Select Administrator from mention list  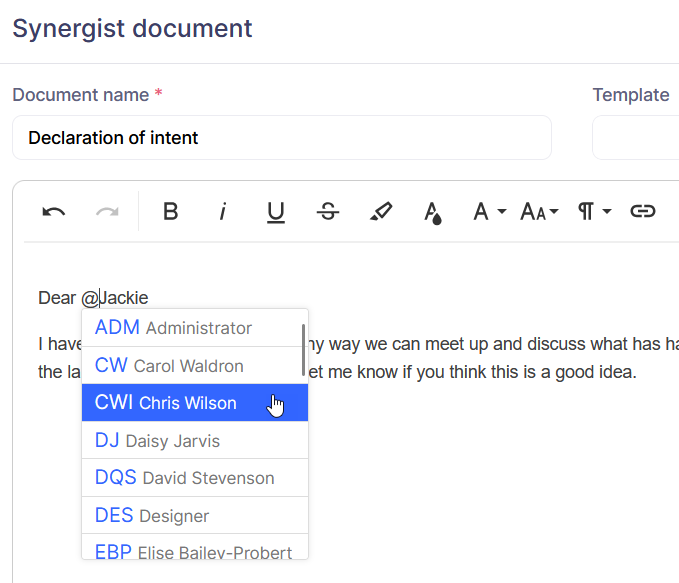pyautogui.click(x=190, y=328)
